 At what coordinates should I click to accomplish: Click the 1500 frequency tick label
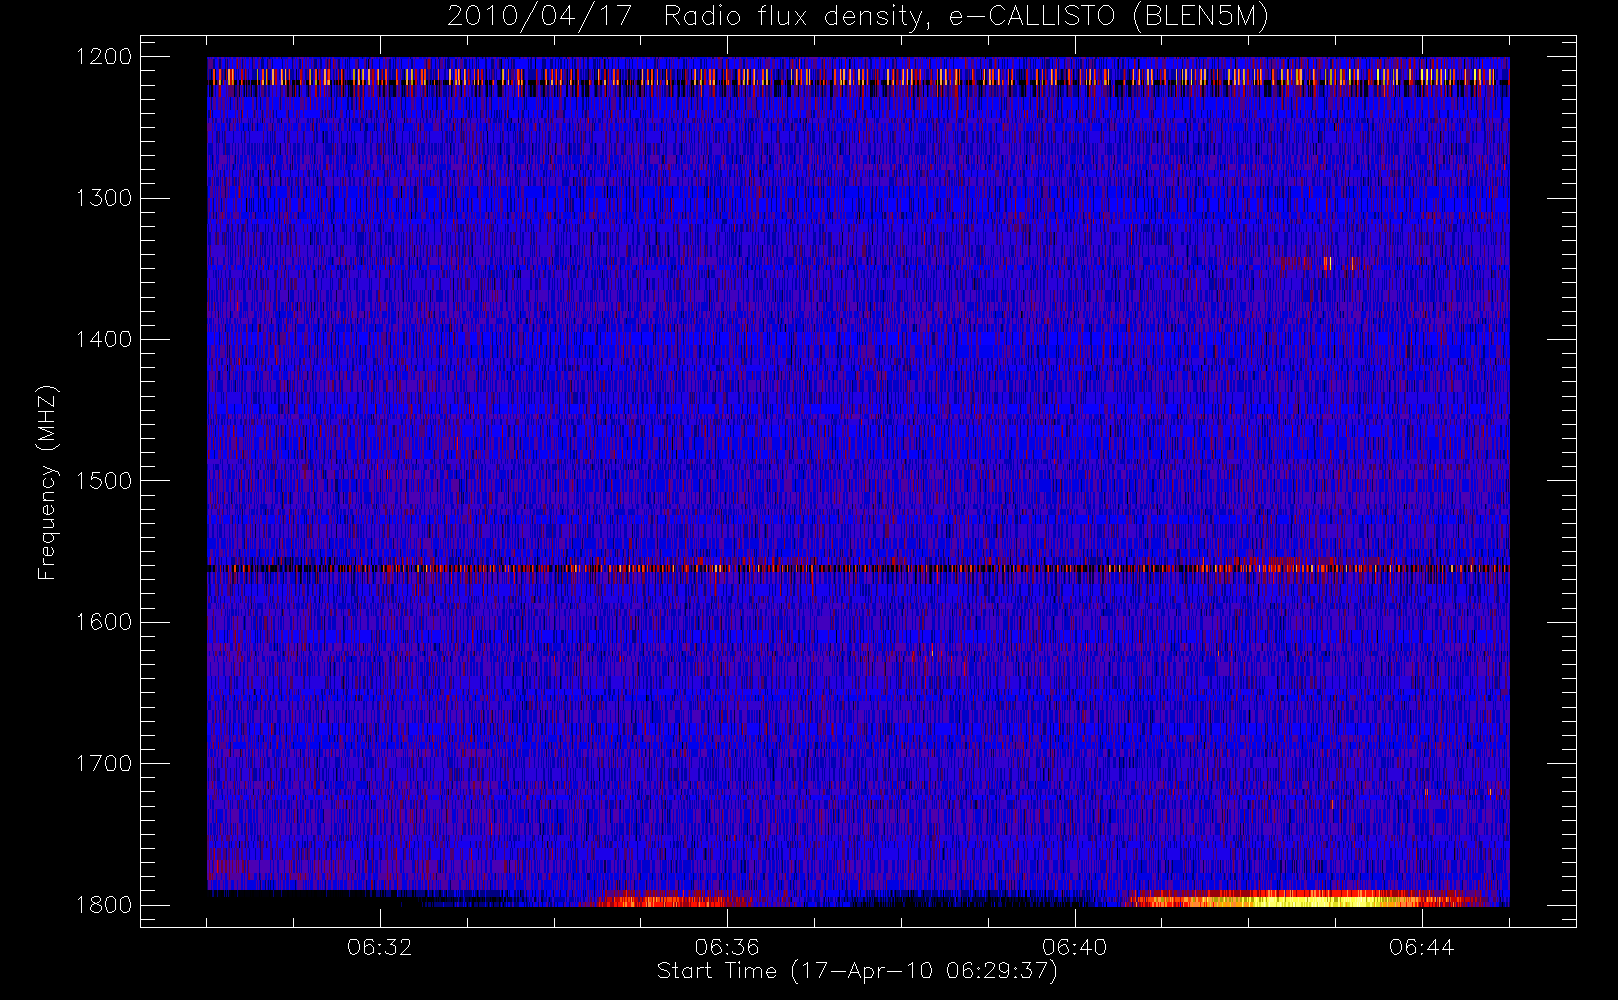104,481
